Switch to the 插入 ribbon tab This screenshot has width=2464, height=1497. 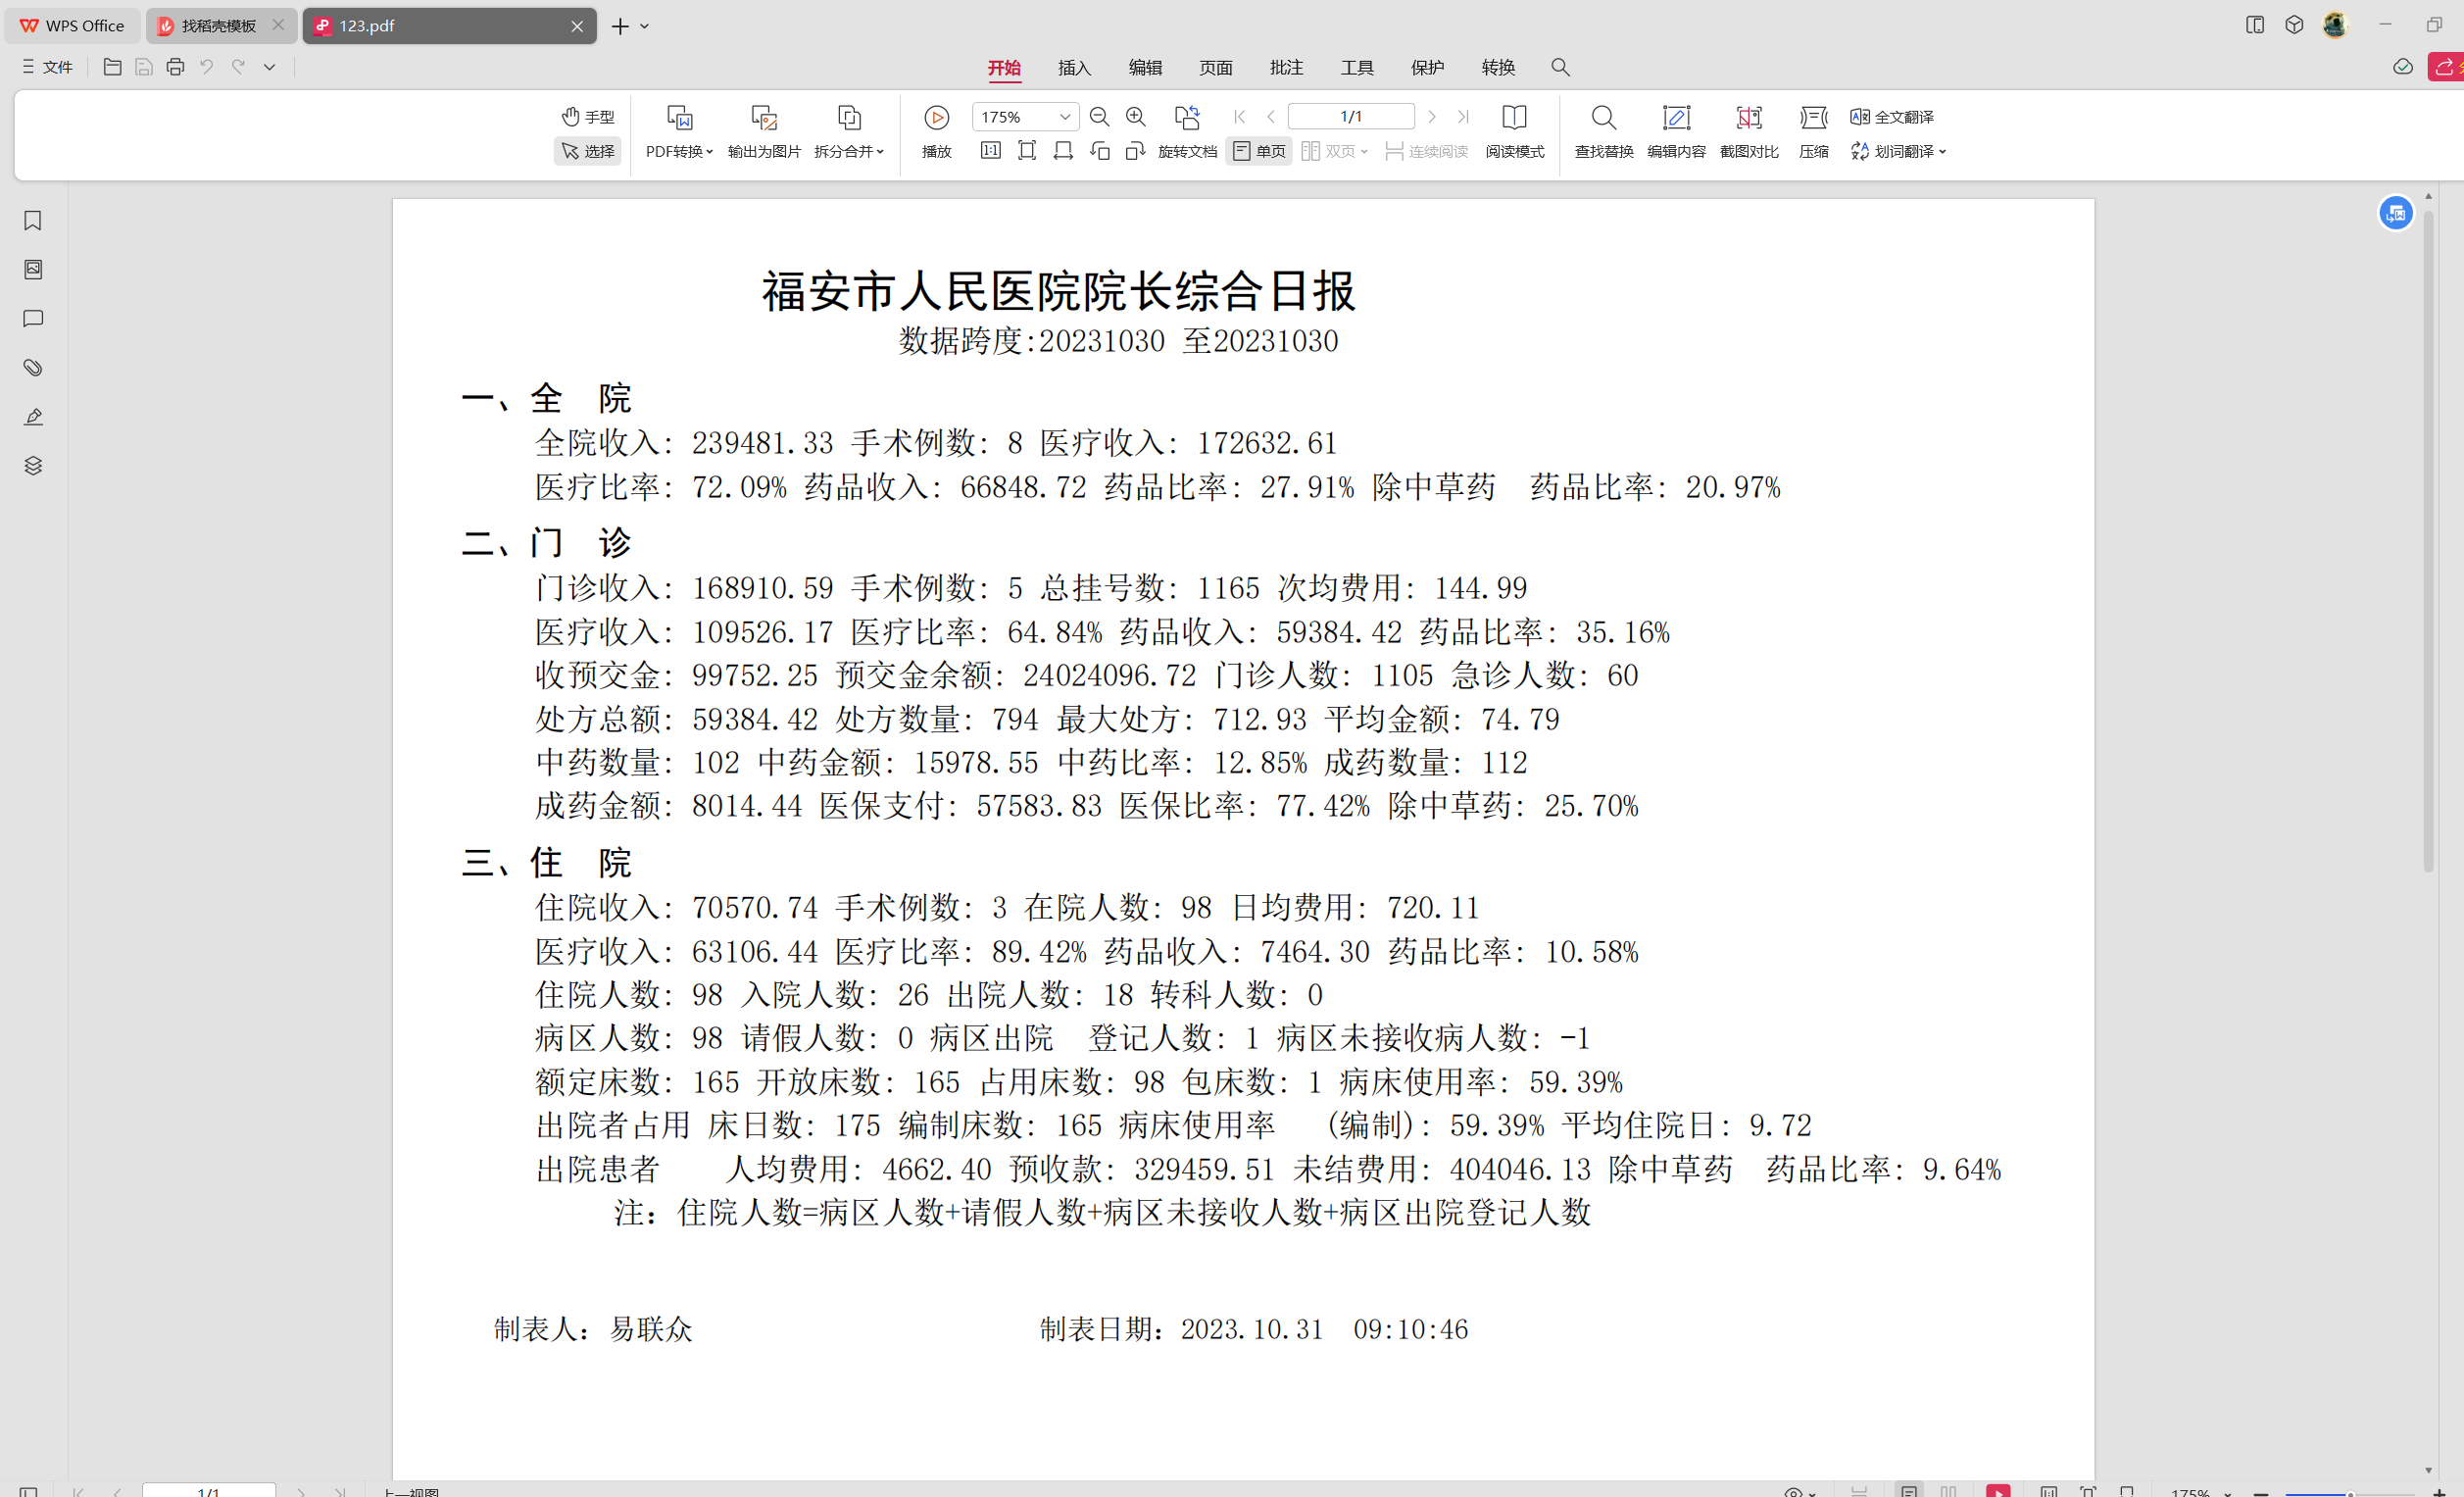[1074, 68]
